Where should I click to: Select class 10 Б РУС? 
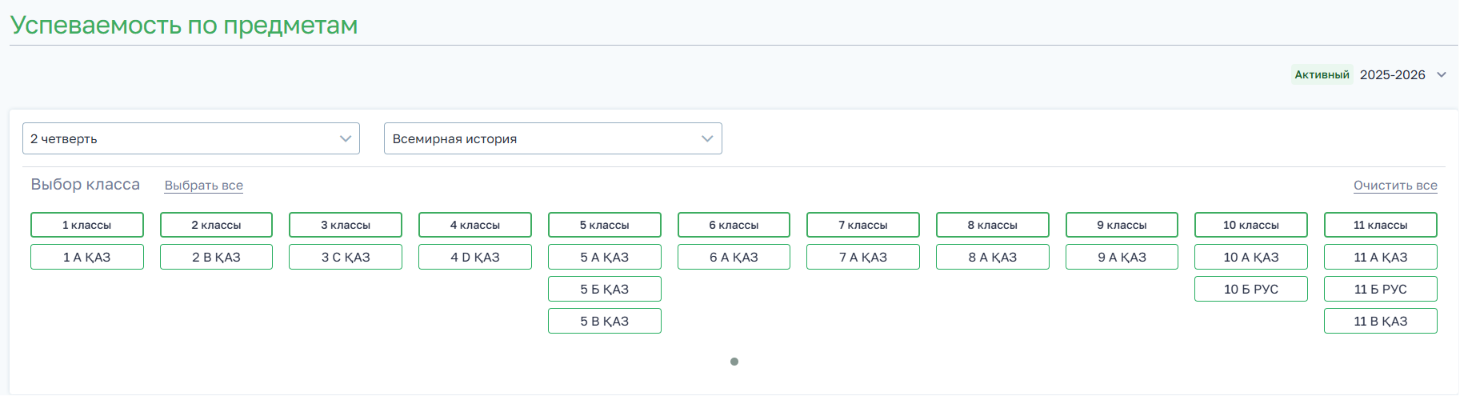[1251, 289]
